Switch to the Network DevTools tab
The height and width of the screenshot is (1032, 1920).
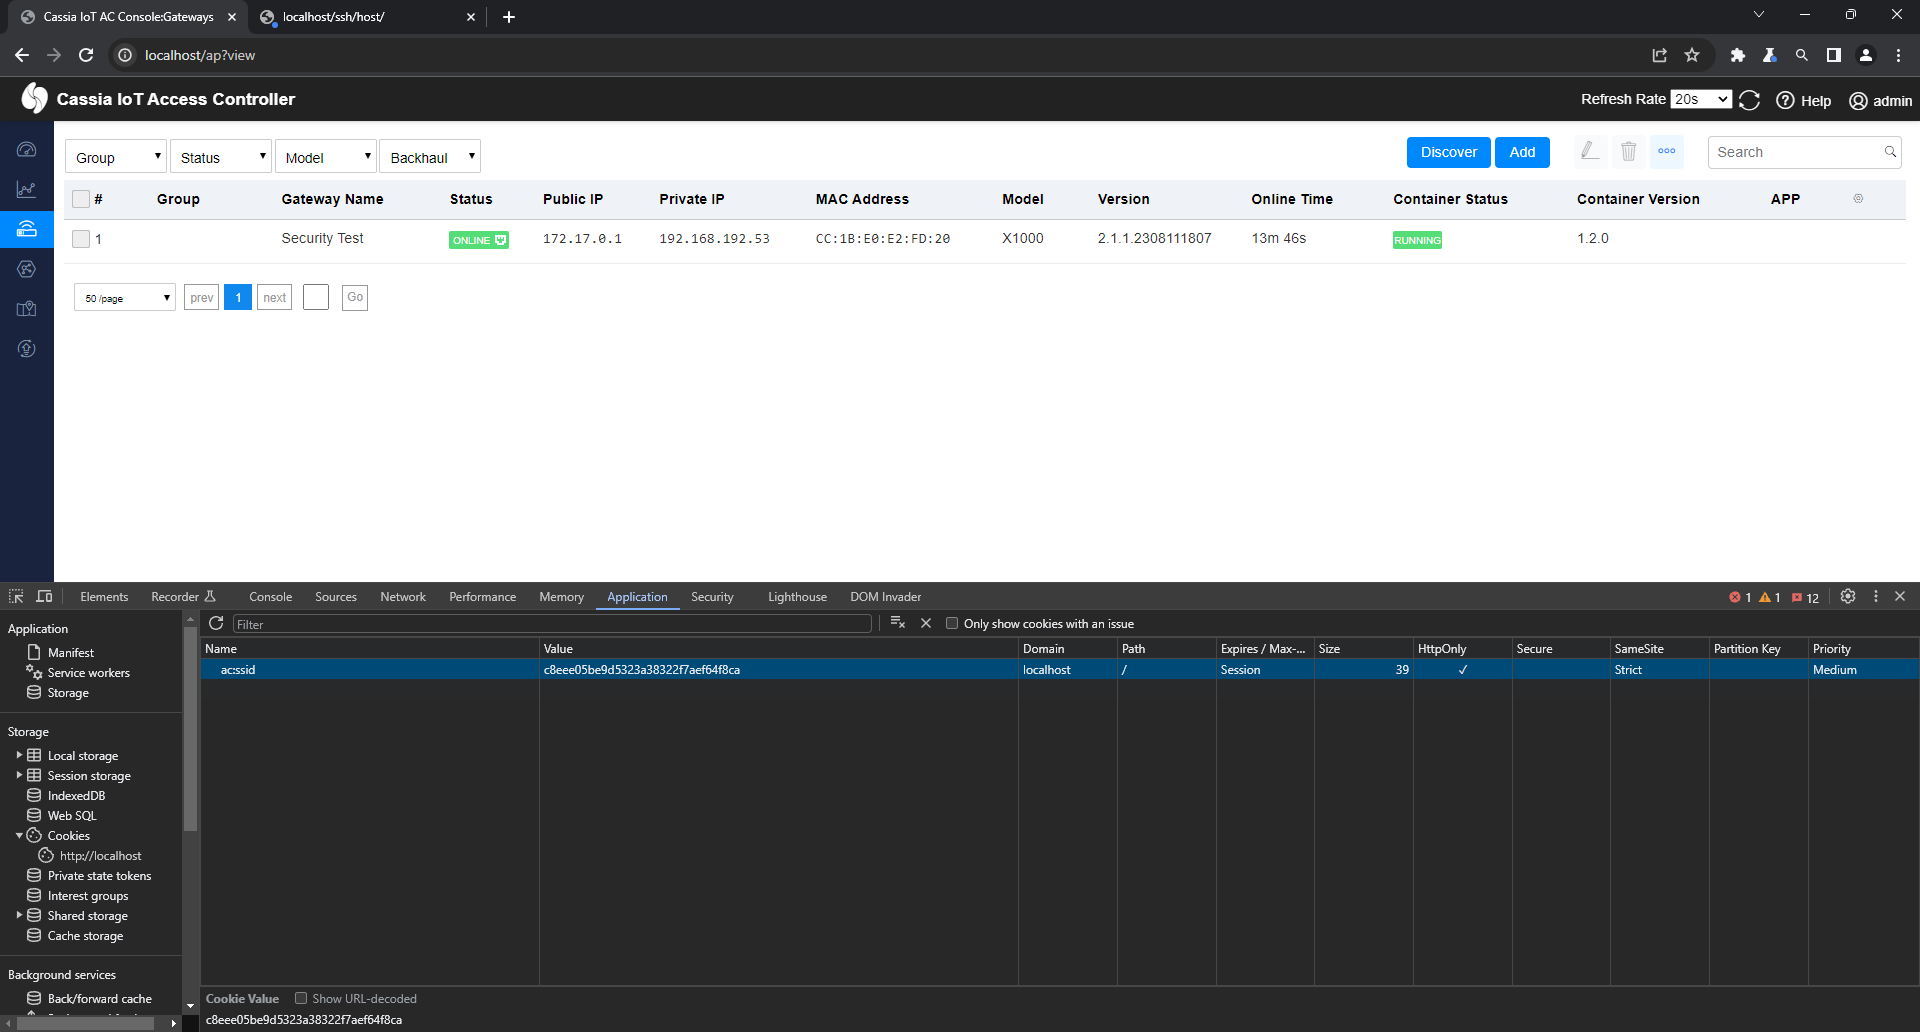point(403,597)
